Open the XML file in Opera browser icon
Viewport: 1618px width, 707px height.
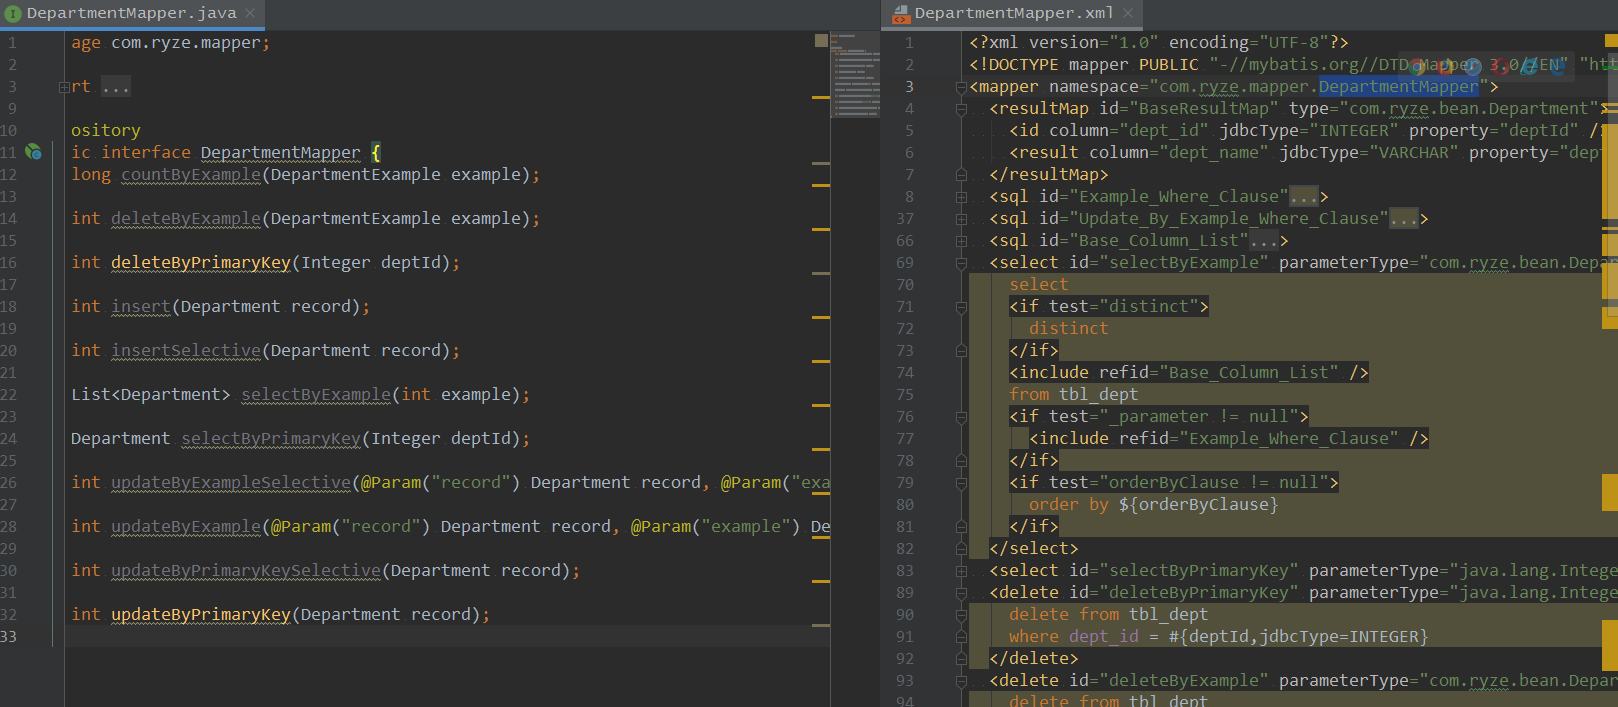tap(1499, 66)
